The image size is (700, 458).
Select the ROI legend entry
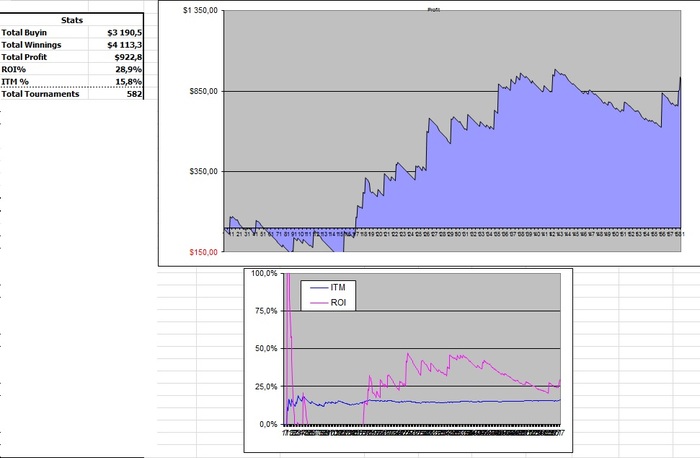pyautogui.click(x=328, y=303)
